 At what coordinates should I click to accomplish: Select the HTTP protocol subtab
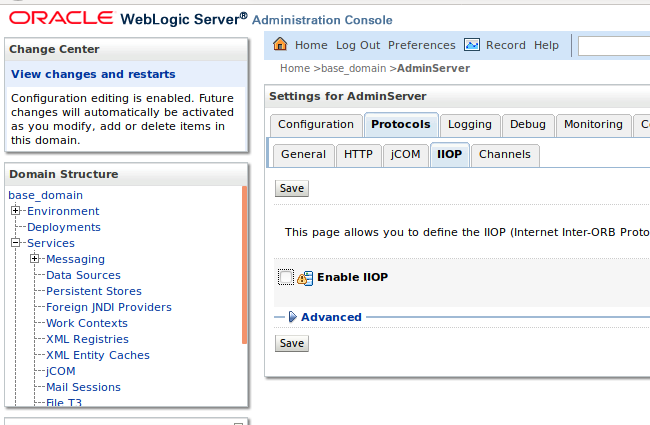pyautogui.click(x=358, y=154)
